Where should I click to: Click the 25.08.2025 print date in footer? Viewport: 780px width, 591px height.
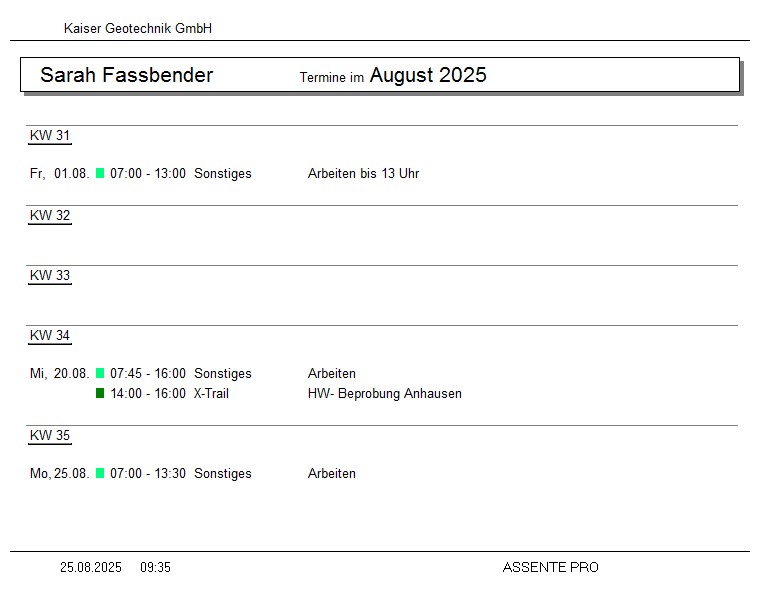[x=91, y=568]
